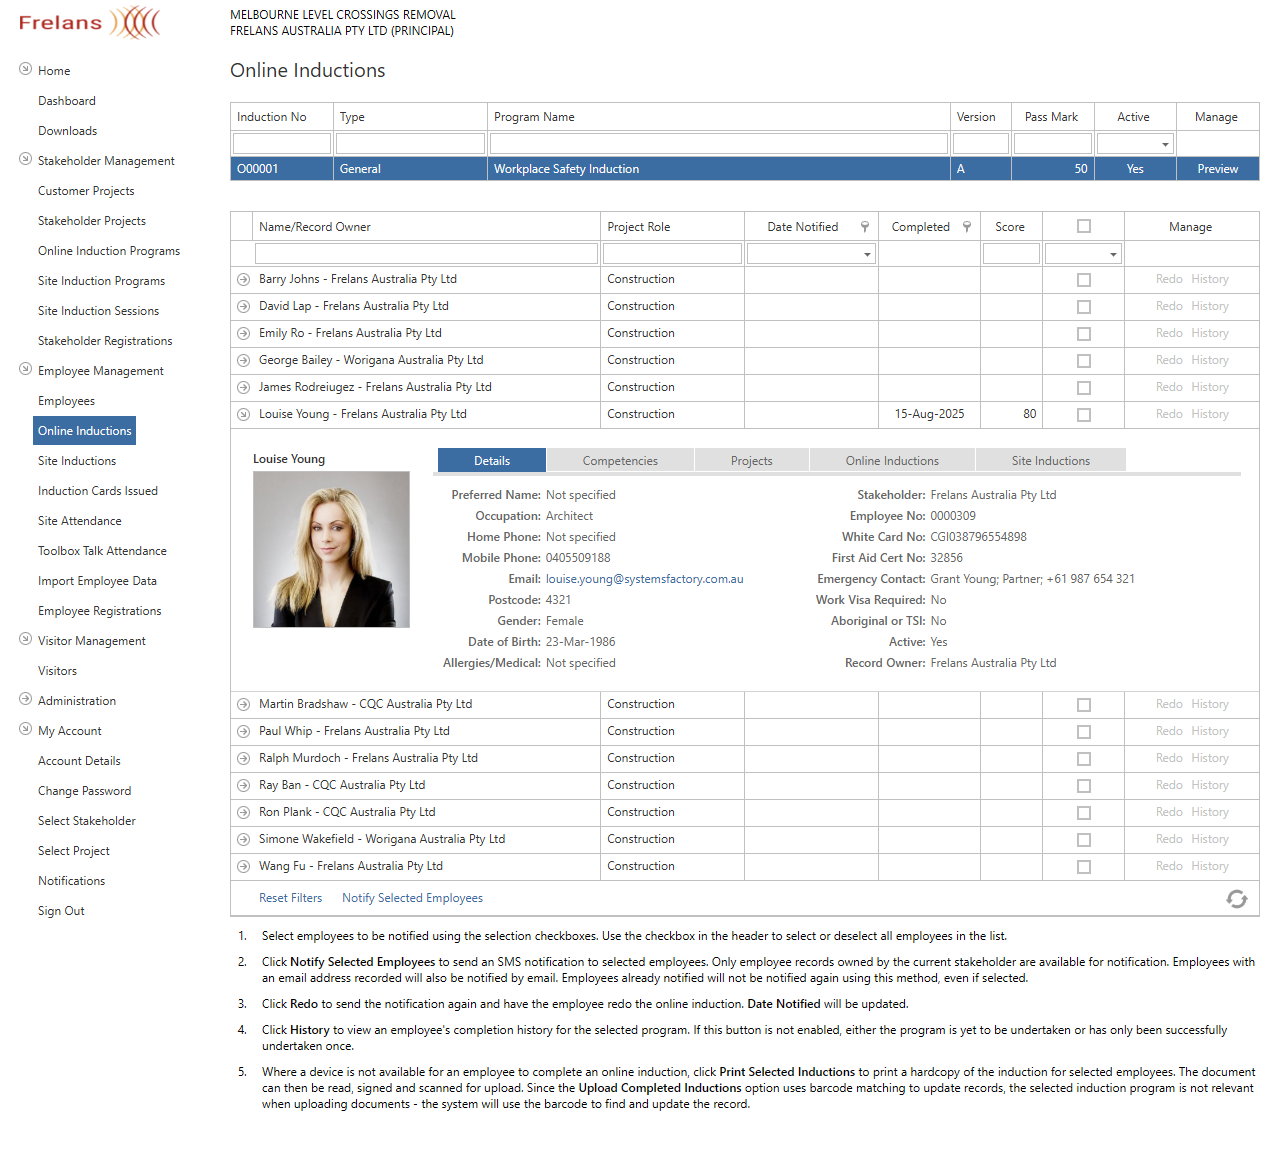Expand the Wang Fu employee row arrow
The height and width of the screenshot is (1150, 1280).
243,866
